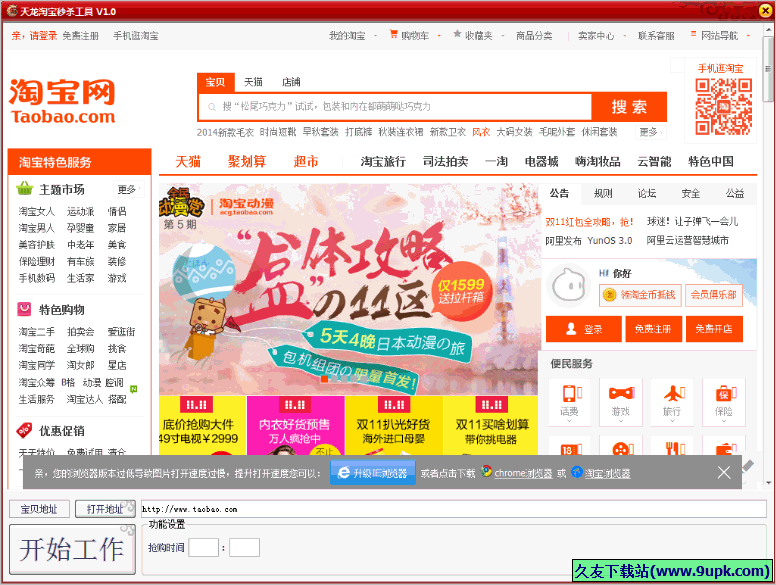This screenshot has height=585, width=776.
Task: Click the mobile Taobao QR code
Action: point(723,107)
